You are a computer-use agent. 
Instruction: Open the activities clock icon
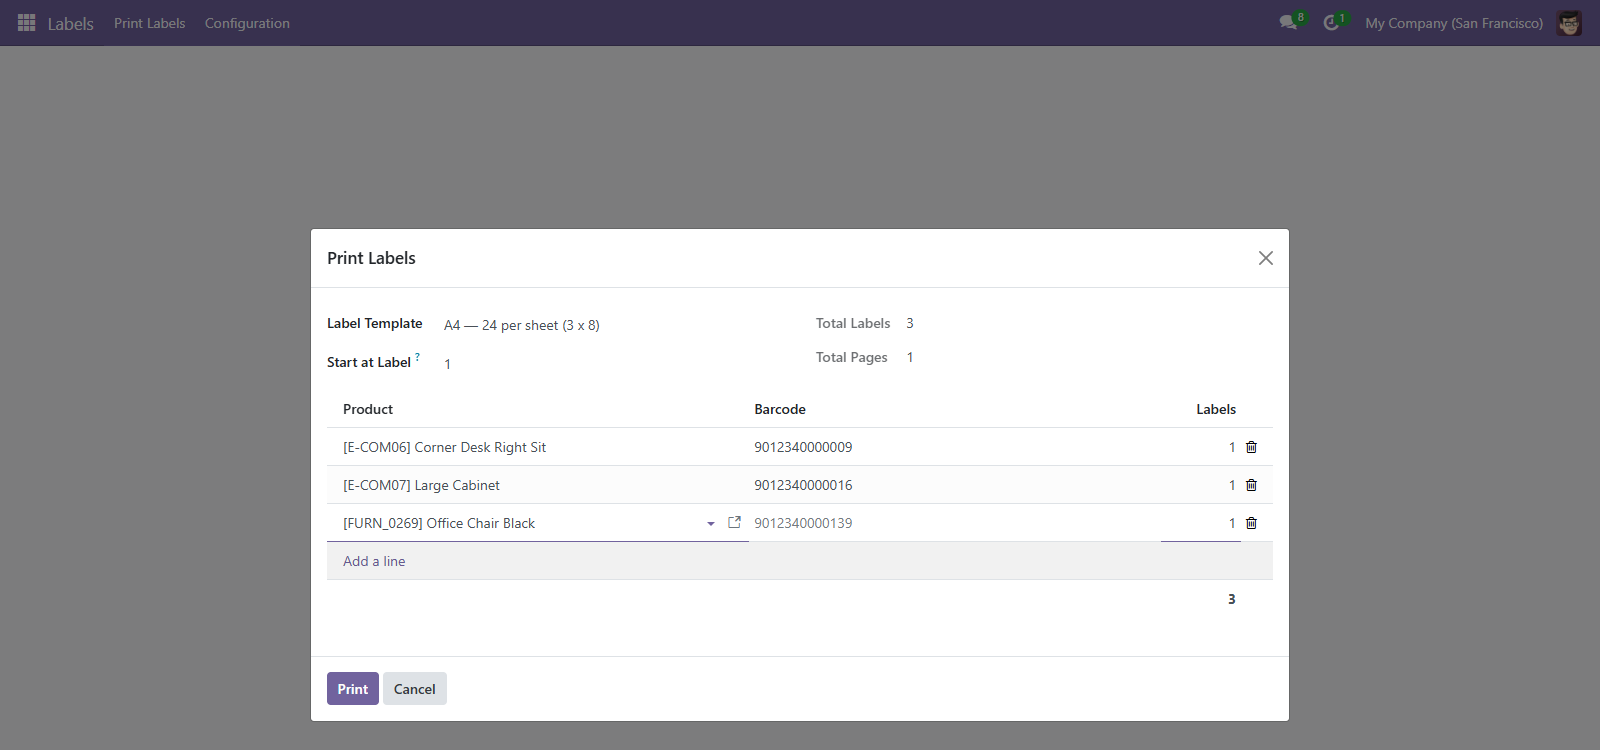pos(1331,23)
